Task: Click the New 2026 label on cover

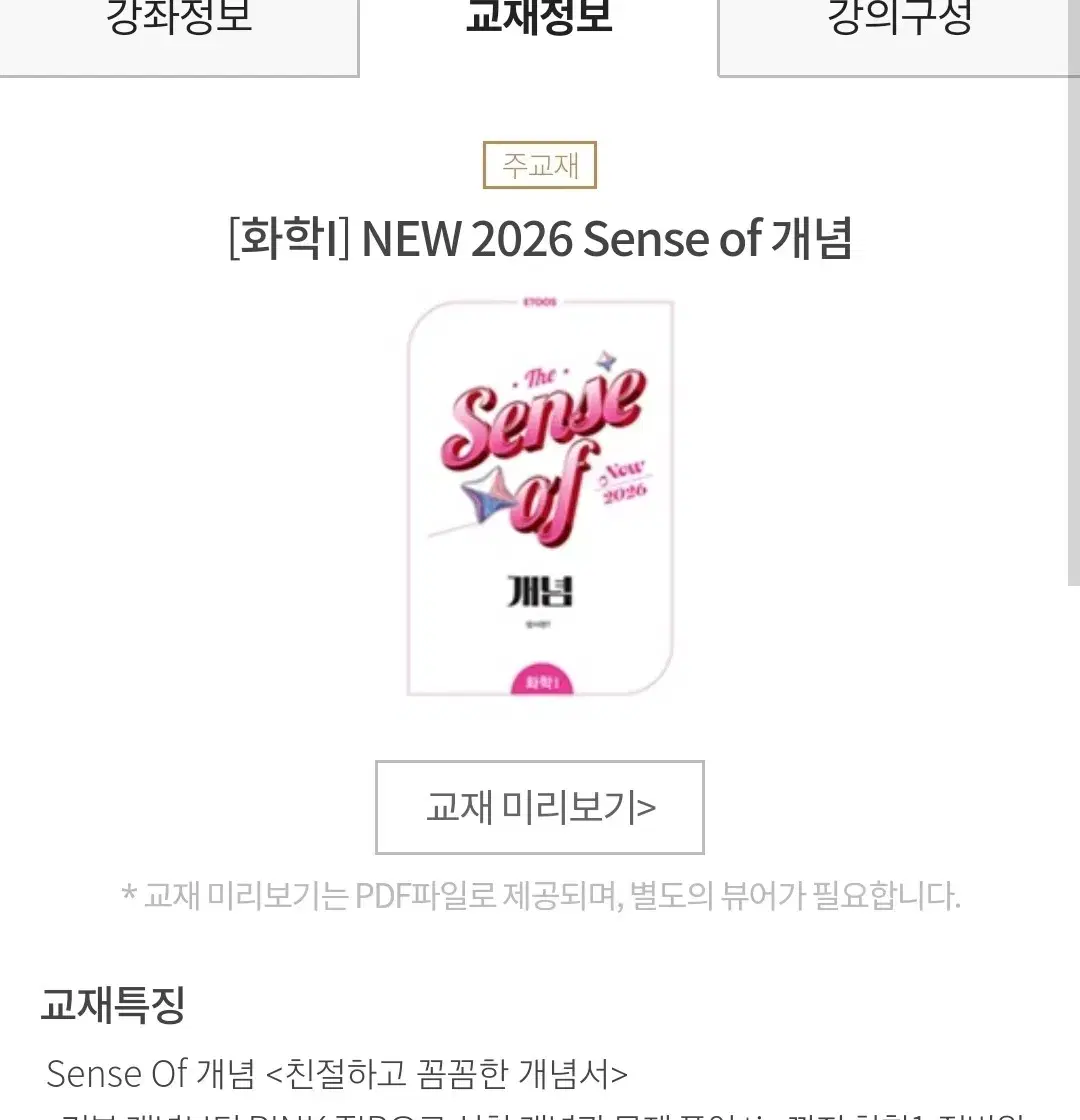Action: 624,481
